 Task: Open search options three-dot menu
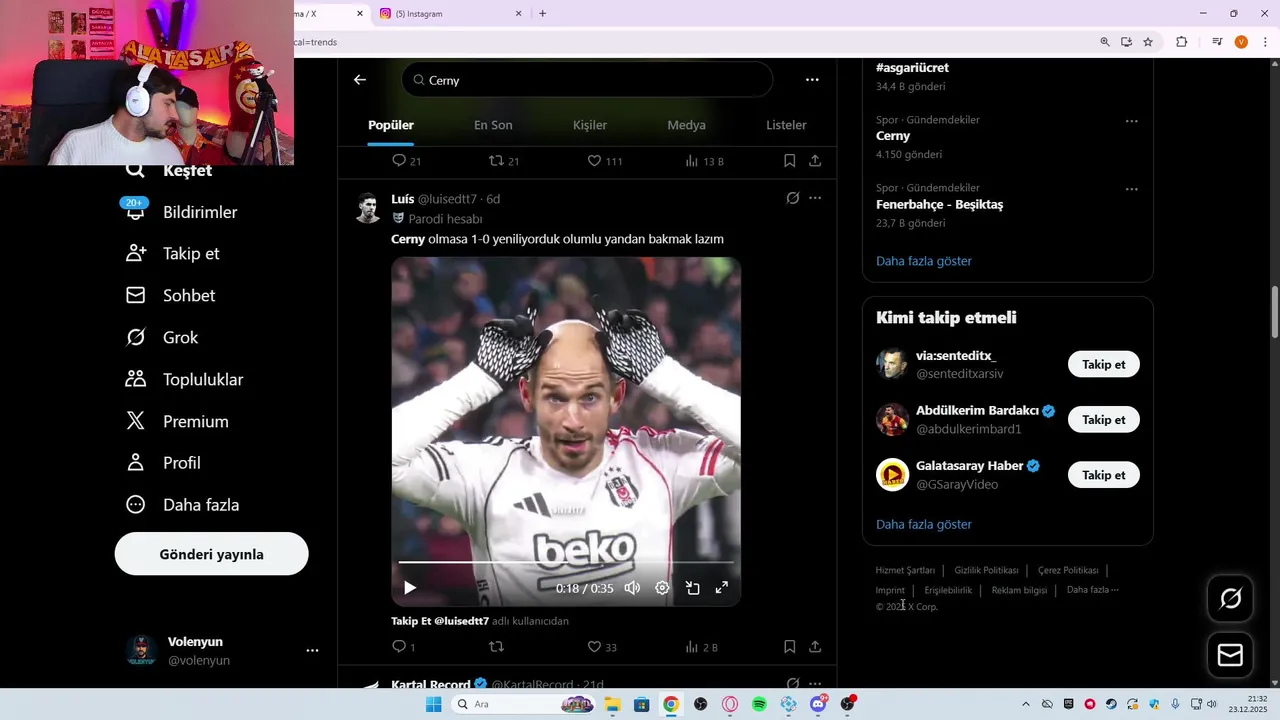[812, 80]
